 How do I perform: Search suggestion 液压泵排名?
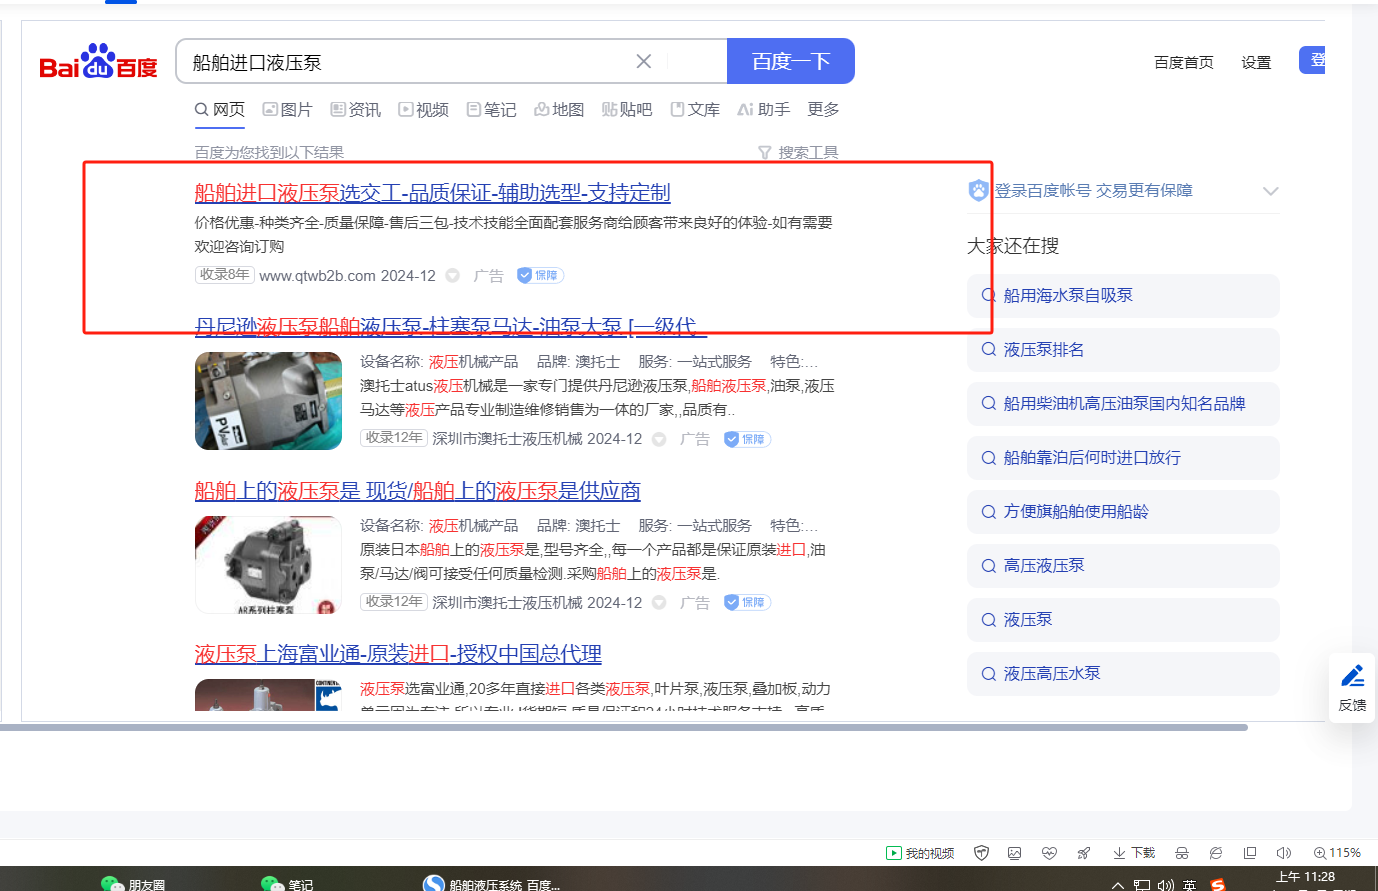(x=1123, y=350)
